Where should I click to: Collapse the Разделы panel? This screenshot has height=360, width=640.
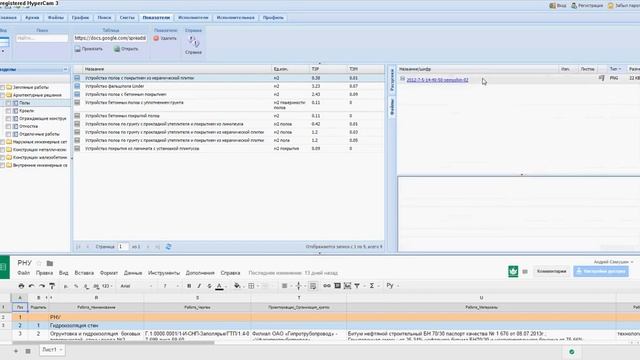tap(65, 69)
